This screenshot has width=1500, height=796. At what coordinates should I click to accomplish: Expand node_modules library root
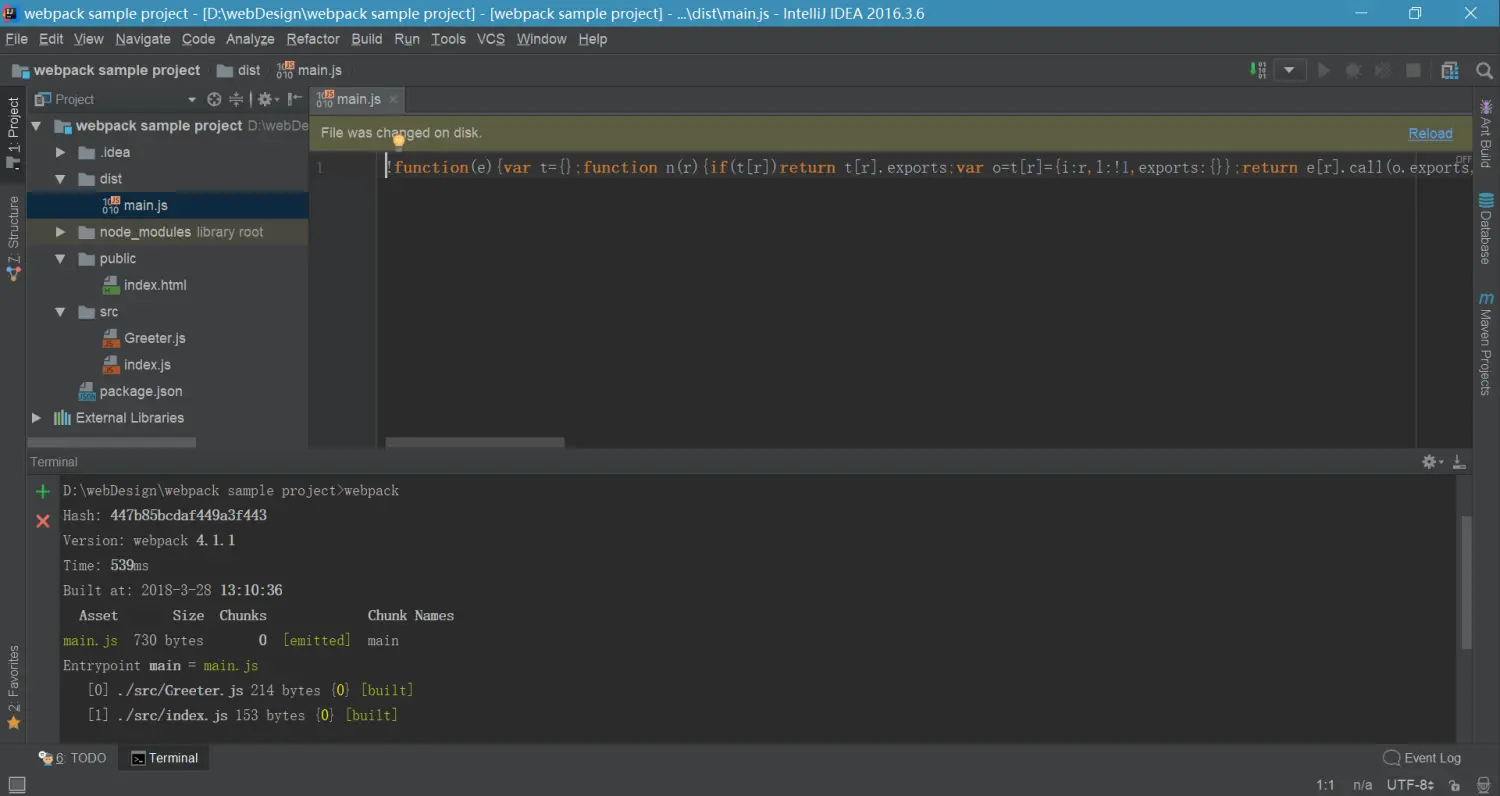pyautogui.click(x=61, y=232)
